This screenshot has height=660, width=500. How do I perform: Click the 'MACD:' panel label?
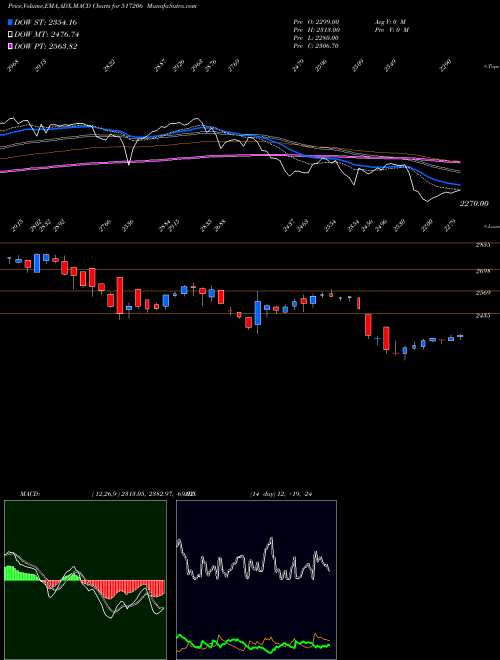(x=29, y=494)
